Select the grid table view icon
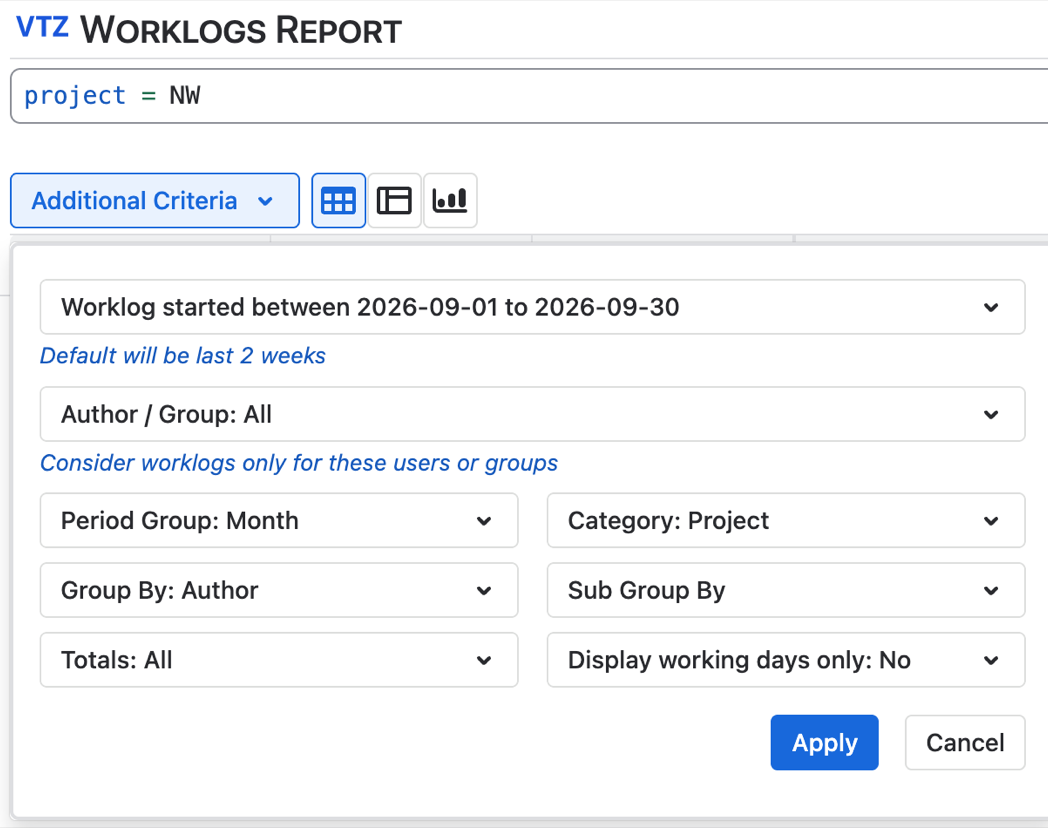The height and width of the screenshot is (828, 1048). coord(338,200)
